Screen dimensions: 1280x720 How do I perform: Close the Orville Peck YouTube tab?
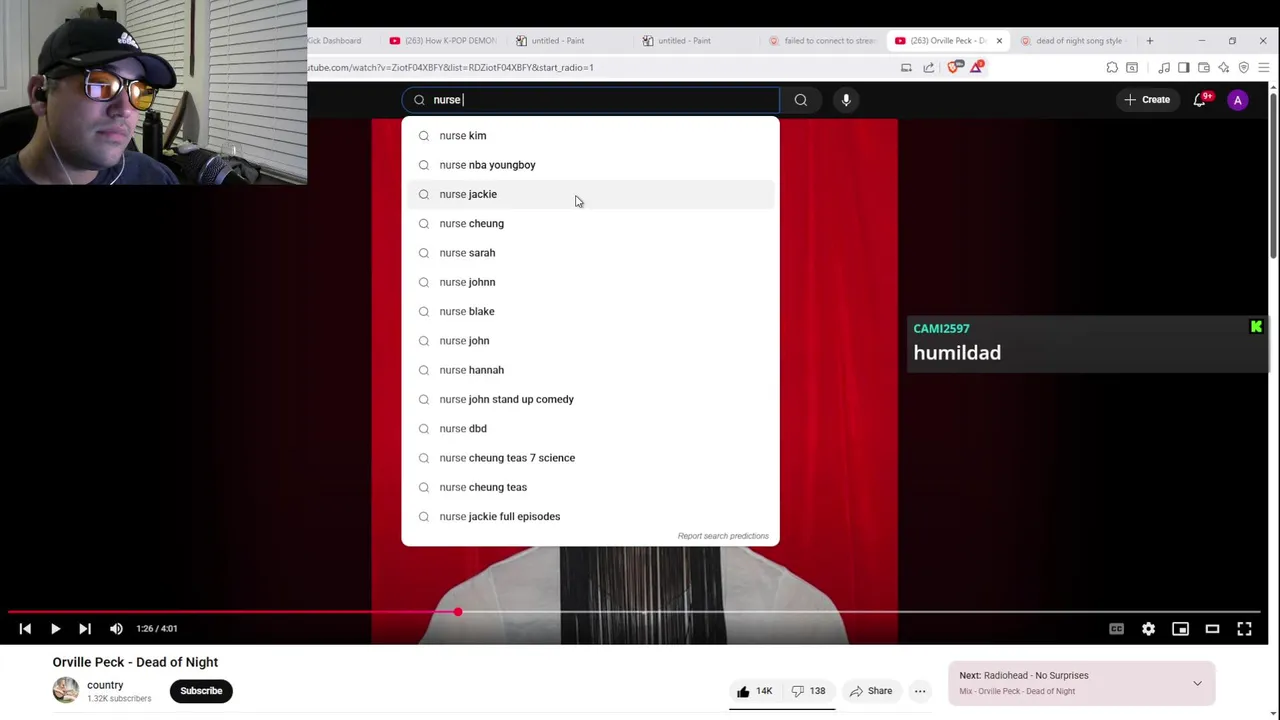coord(999,41)
